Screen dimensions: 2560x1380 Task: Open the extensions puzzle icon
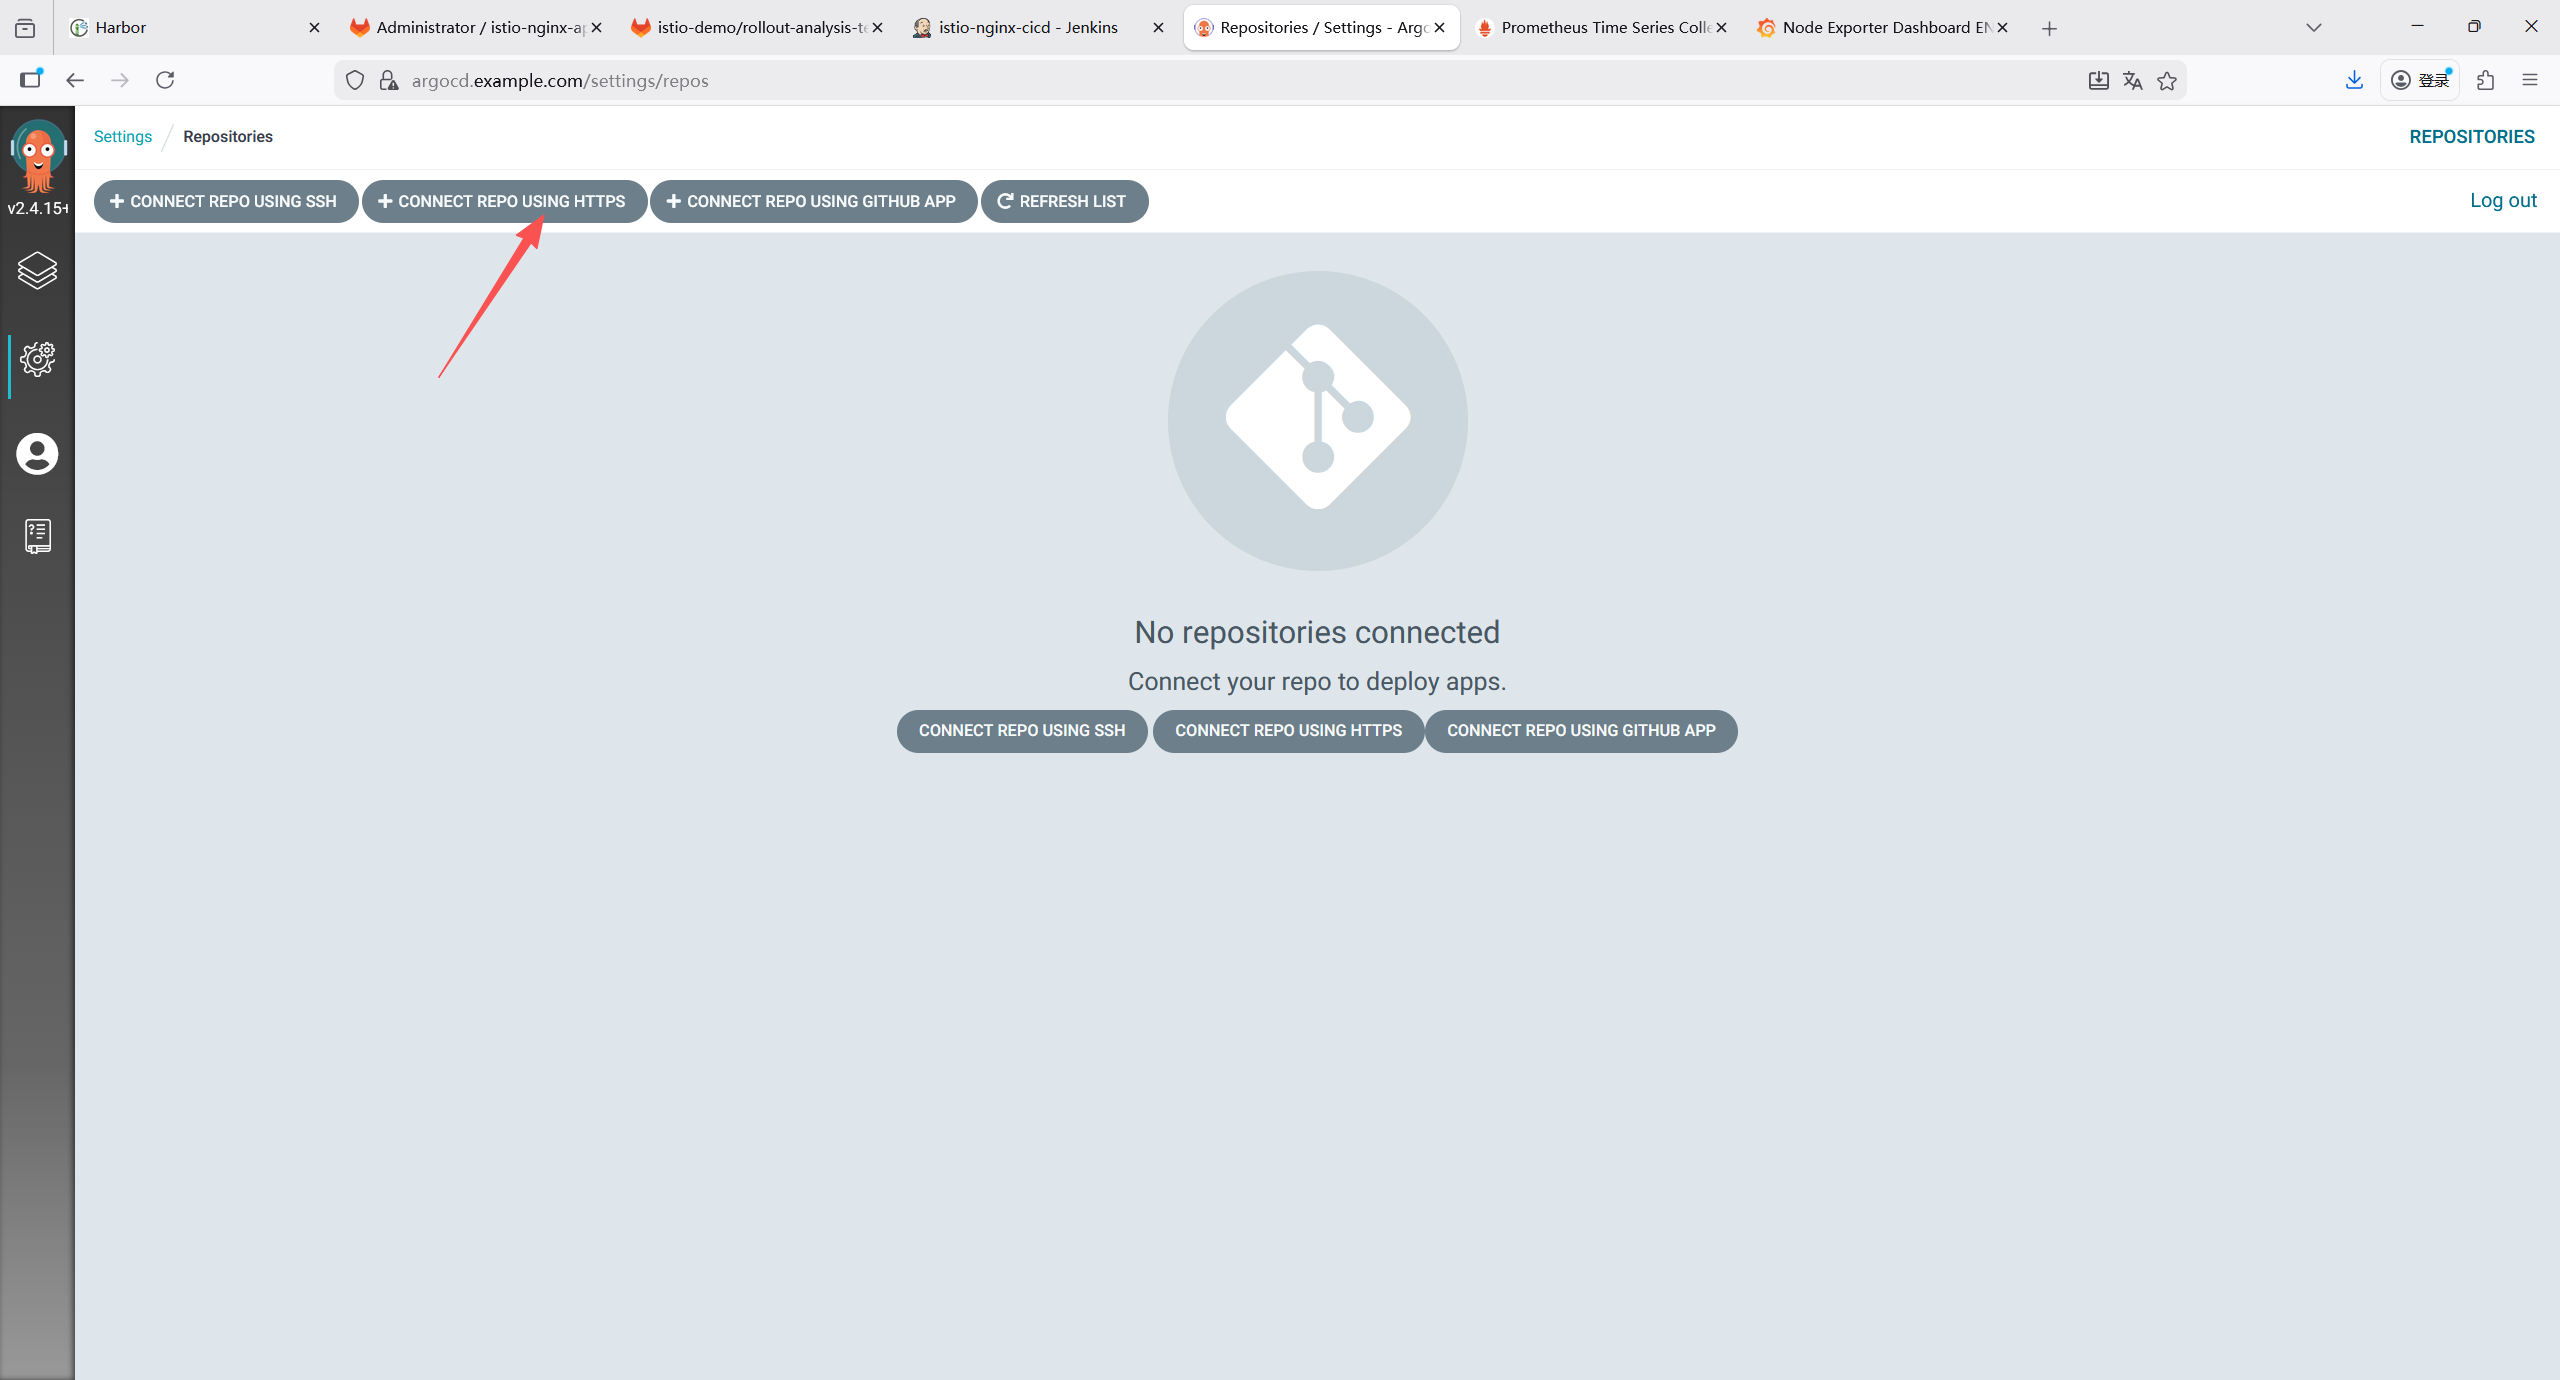2485,80
